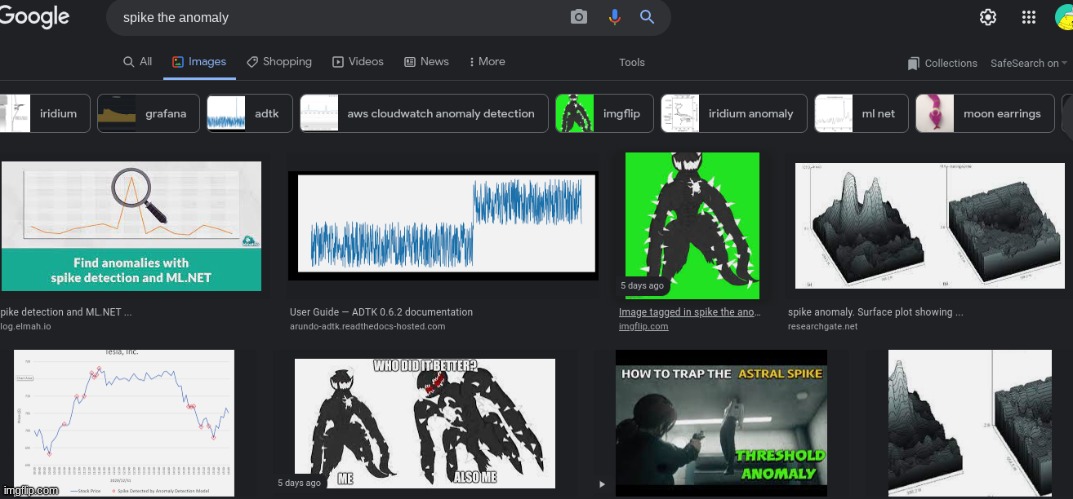The width and height of the screenshot is (1073, 499).
Task: Open the user profile avatar
Action: (x=1064, y=17)
